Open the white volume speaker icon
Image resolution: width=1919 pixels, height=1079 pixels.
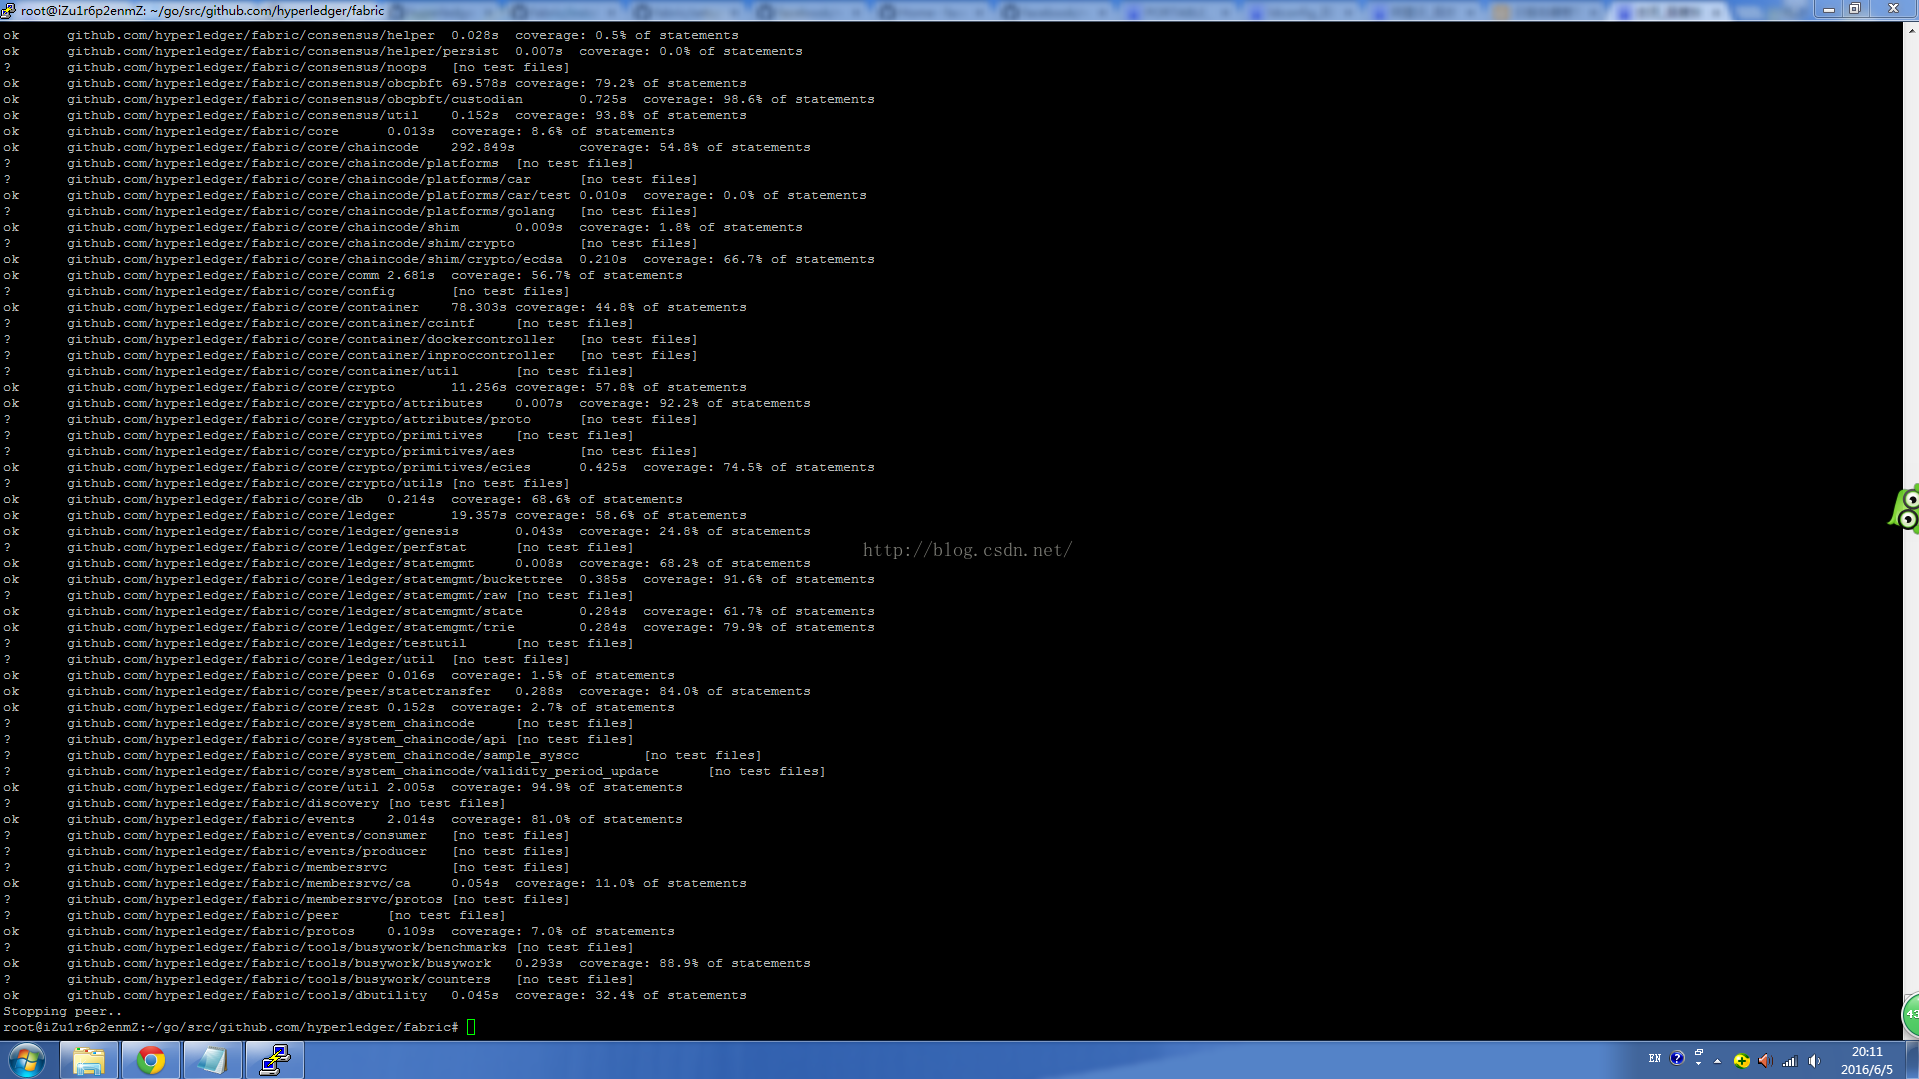tap(1814, 1061)
